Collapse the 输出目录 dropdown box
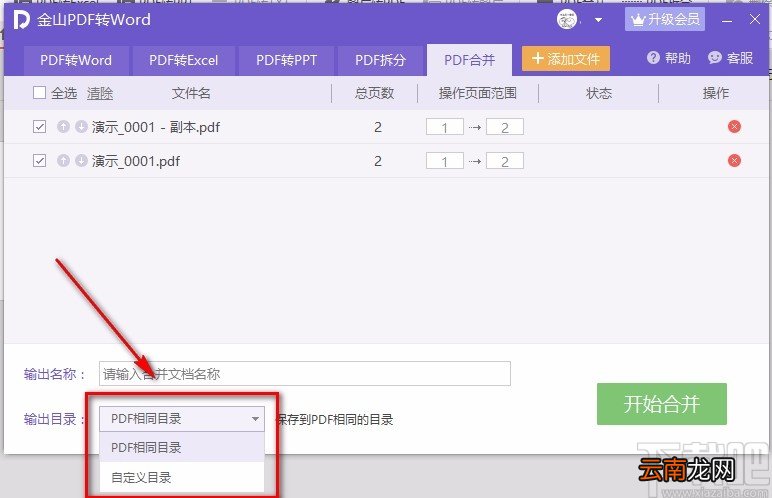 (x=182, y=419)
